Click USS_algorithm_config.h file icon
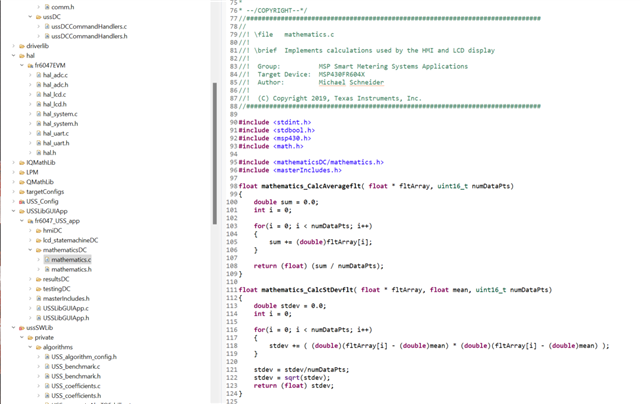 coord(47,357)
